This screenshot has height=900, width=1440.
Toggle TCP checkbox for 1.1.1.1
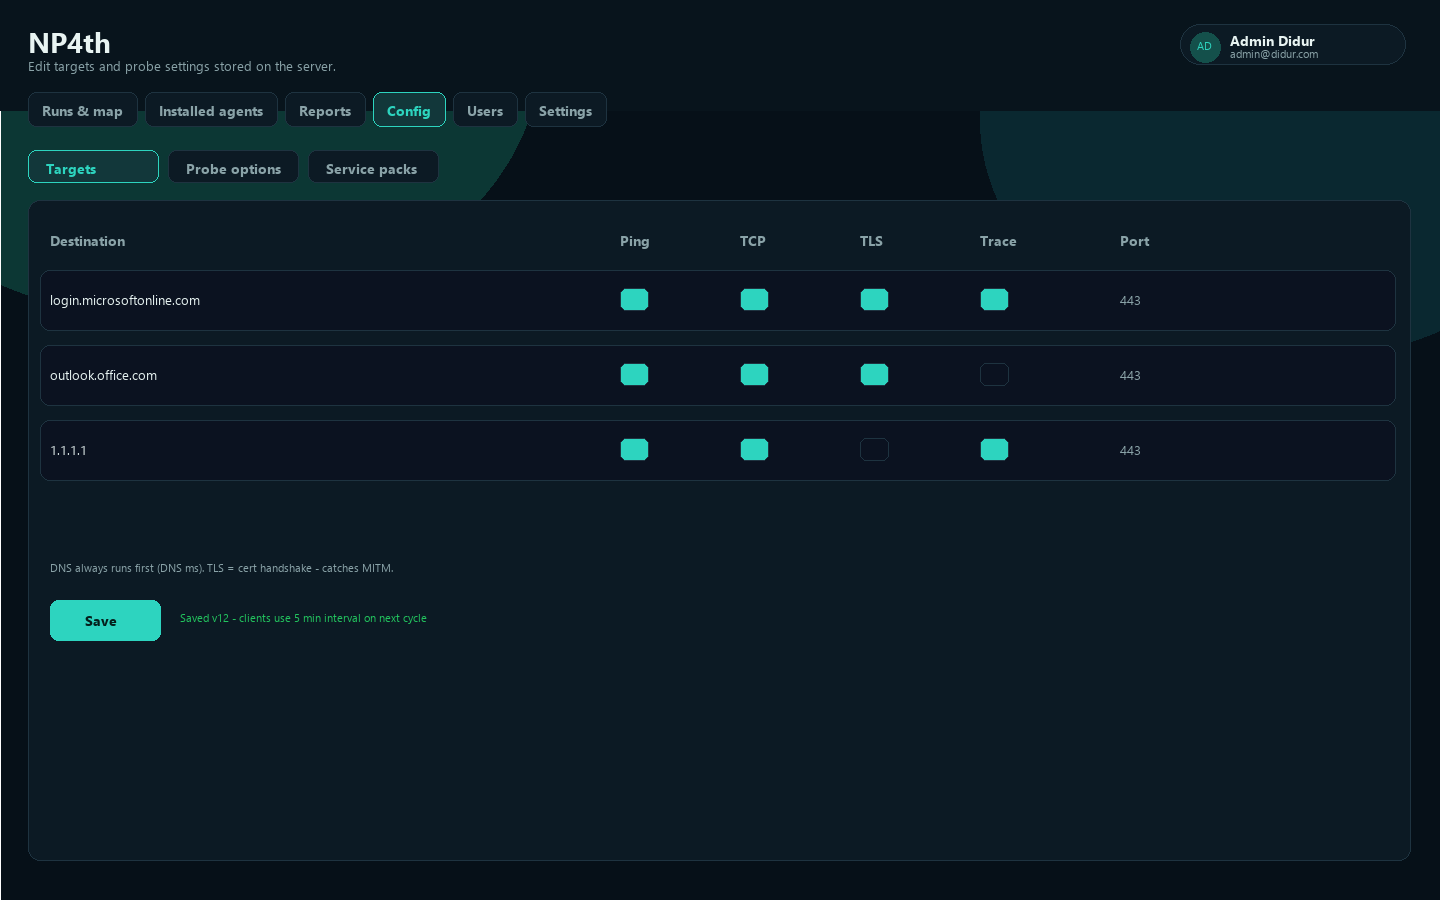tap(754, 450)
